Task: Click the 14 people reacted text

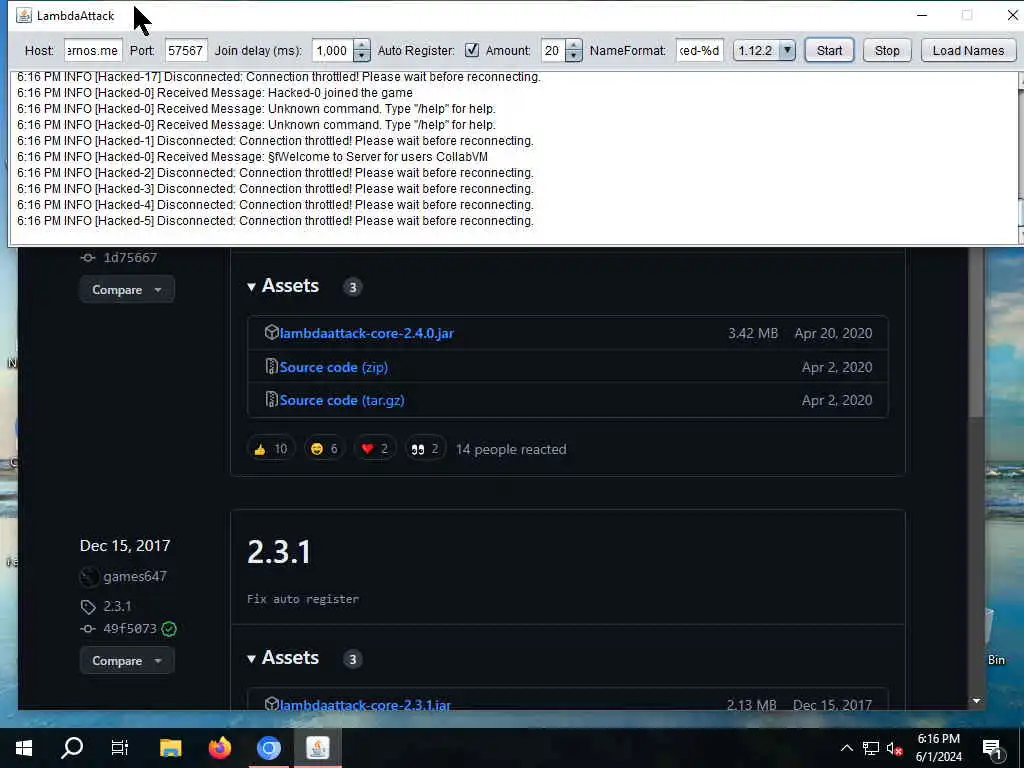Action: pyautogui.click(x=511, y=449)
